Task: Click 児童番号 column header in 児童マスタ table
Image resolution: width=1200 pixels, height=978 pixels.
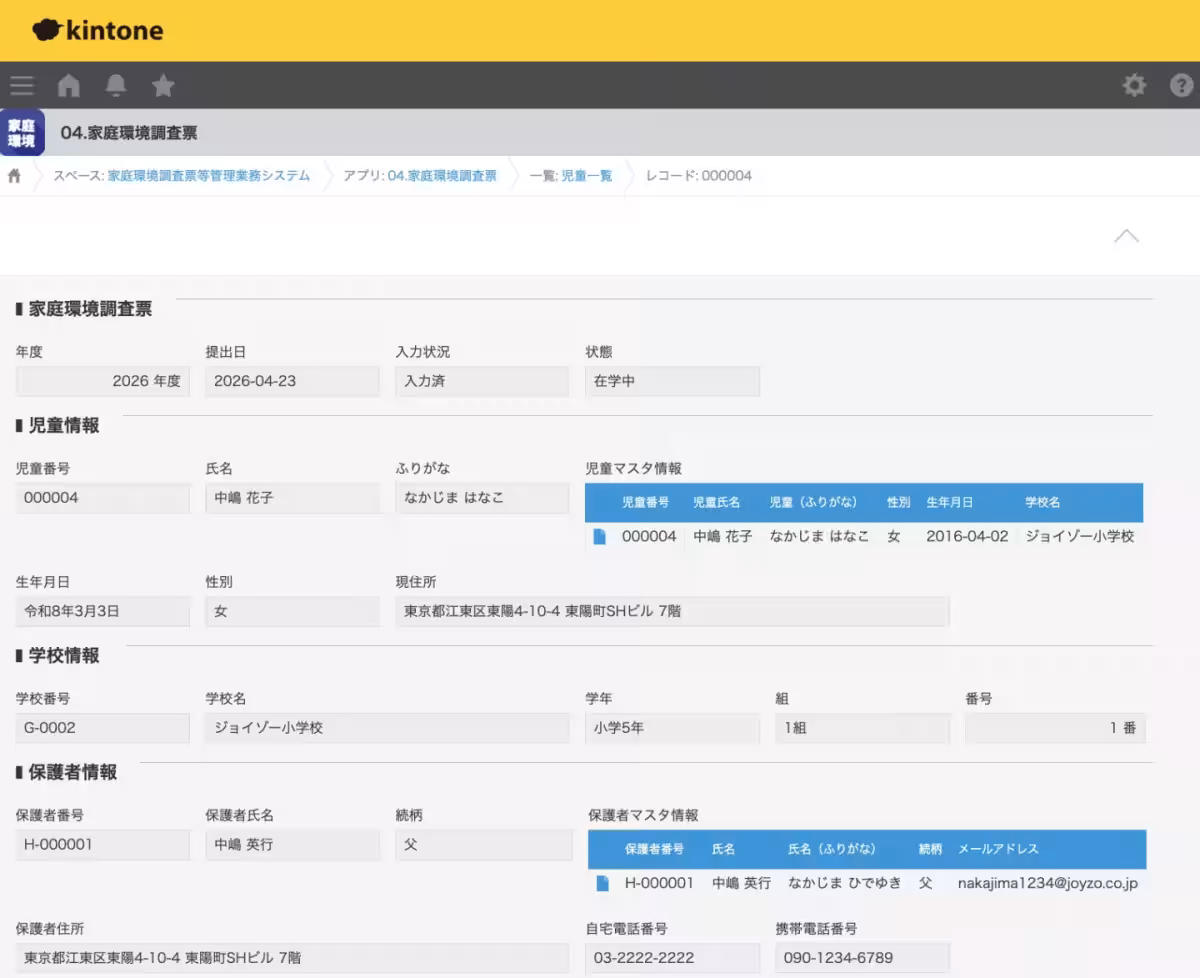Action: [x=646, y=503]
